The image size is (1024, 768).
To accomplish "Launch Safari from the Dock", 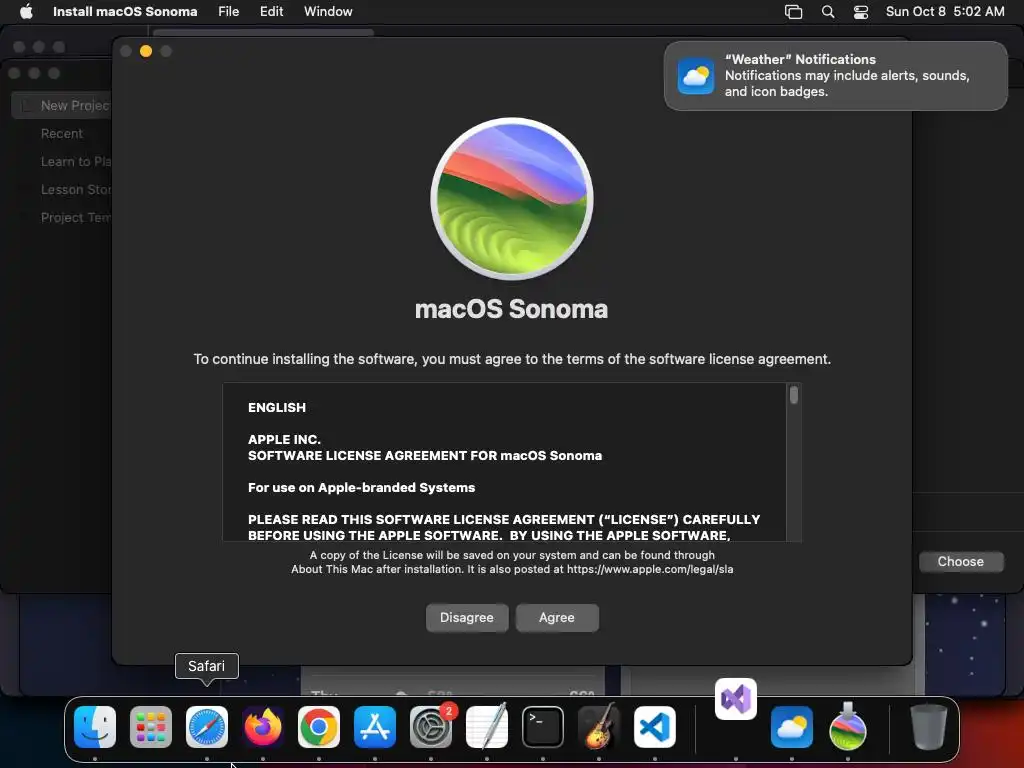I will pos(207,727).
